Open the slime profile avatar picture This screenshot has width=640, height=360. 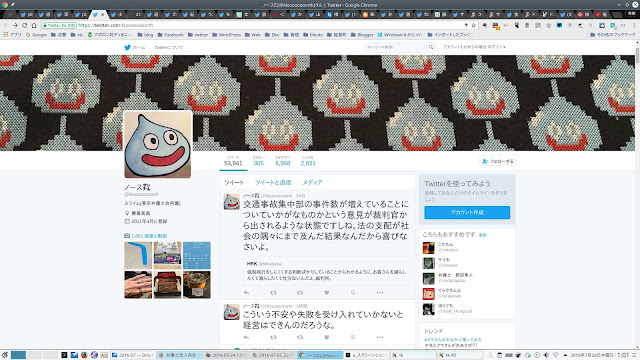(x=158, y=144)
